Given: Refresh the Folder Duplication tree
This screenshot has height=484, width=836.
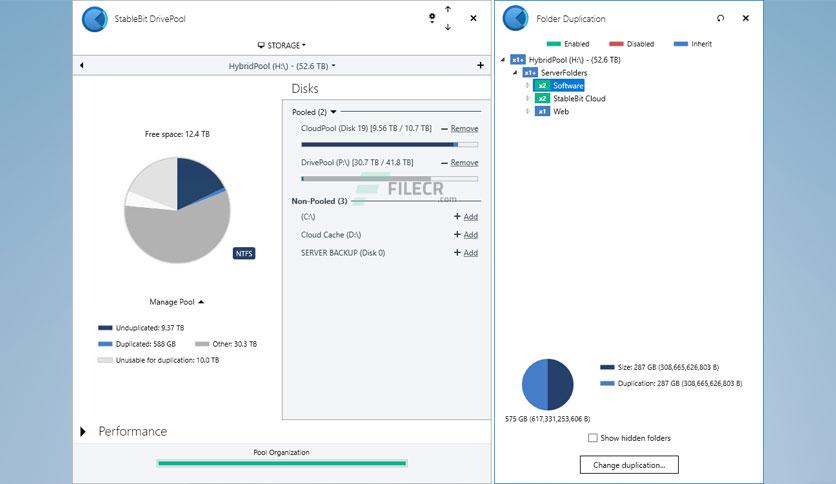Looking at the screenshot, I should (x=720, y=18).
